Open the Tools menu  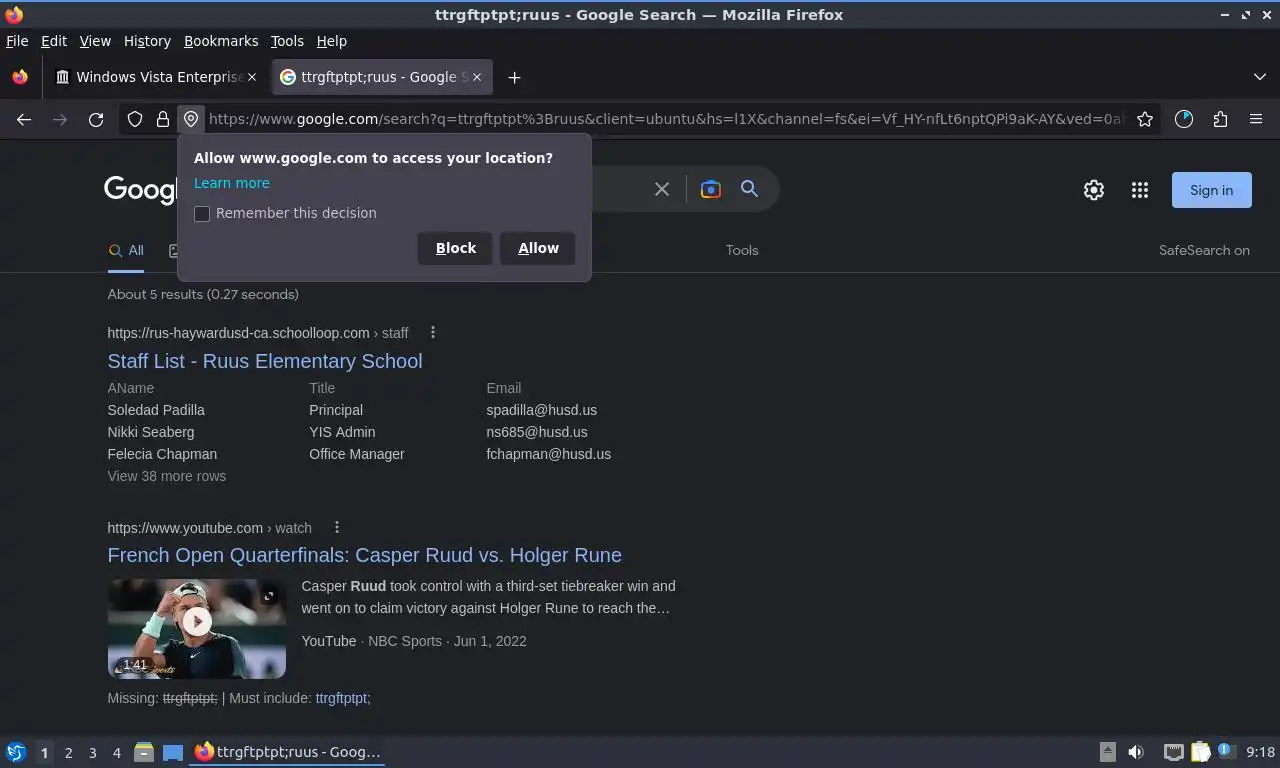(x=287, y=41)
